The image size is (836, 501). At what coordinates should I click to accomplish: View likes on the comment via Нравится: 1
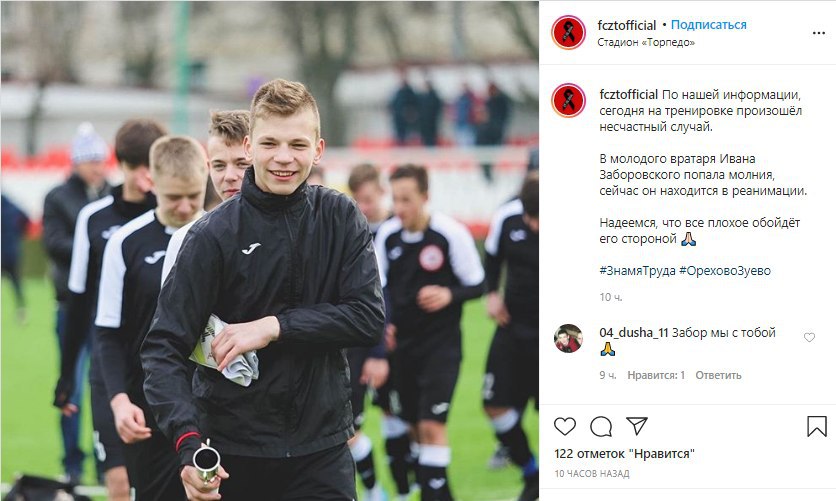point(656,375)
